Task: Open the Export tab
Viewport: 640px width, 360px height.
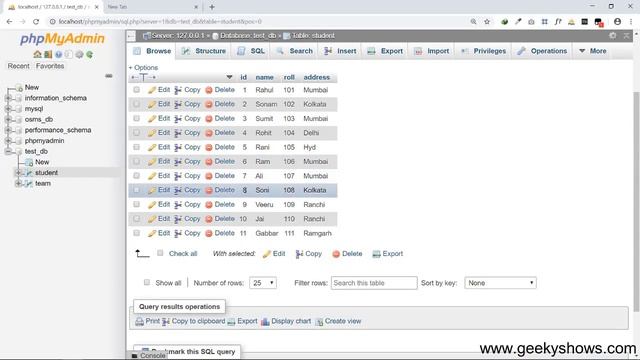Action: click(x=385, y=51)
